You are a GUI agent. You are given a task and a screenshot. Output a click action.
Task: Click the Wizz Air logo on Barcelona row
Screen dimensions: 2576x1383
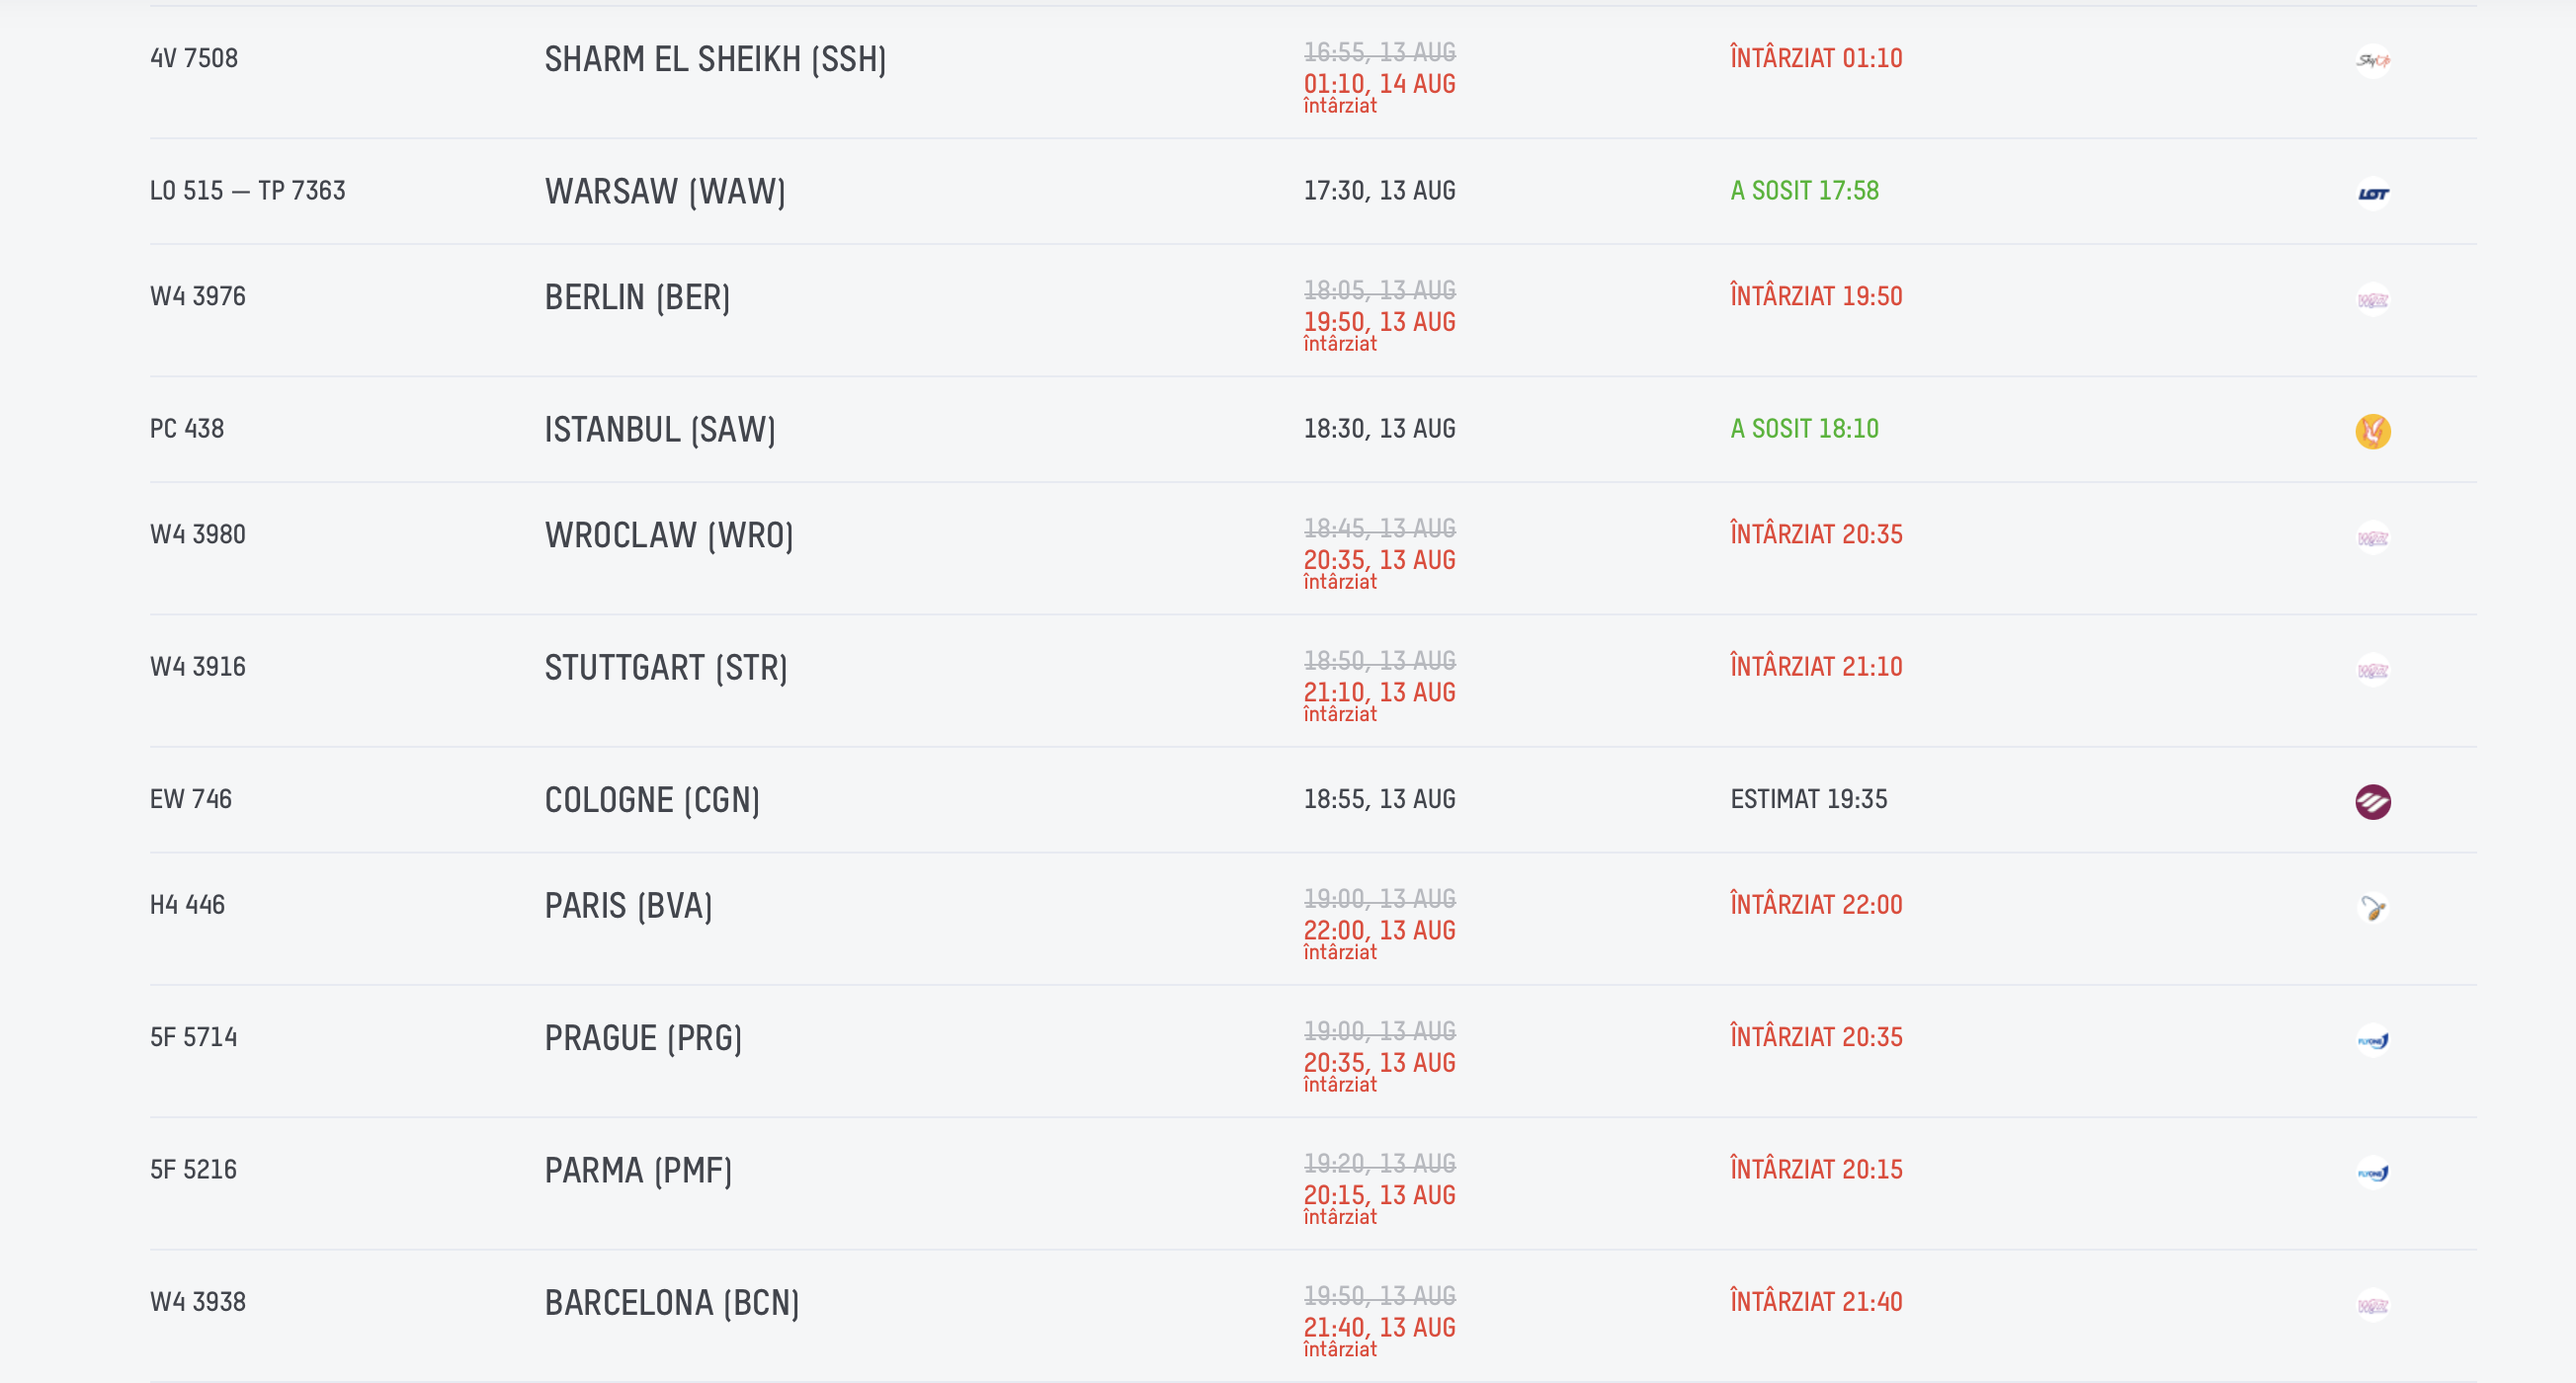[2372, 1304]
